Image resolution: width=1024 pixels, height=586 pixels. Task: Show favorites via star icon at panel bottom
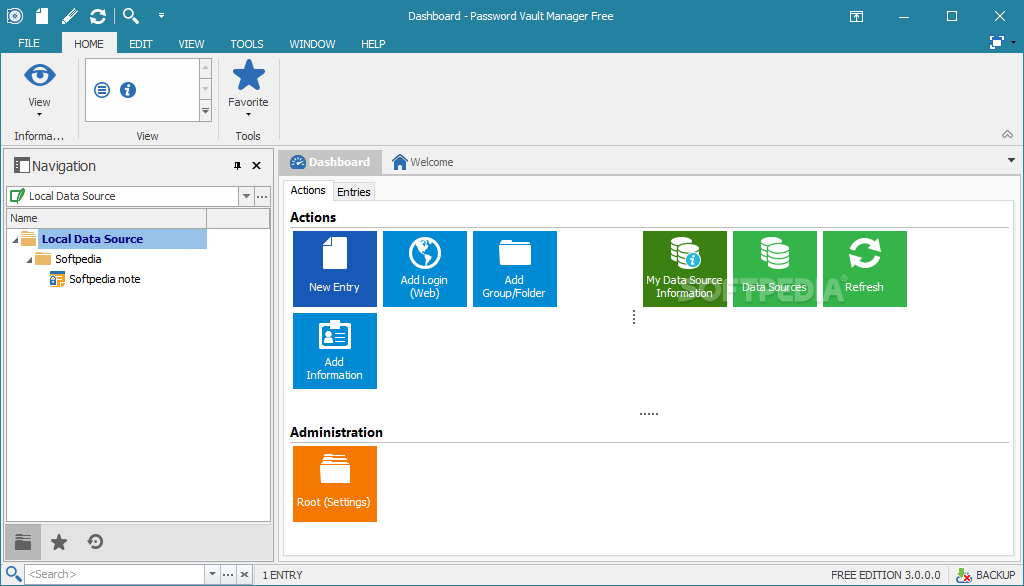point(59,542)
